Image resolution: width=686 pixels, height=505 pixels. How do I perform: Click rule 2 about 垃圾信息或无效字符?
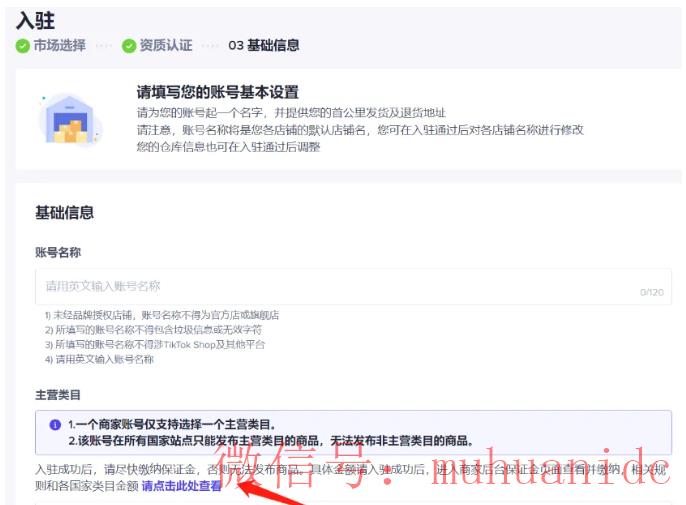pos(153,330)
